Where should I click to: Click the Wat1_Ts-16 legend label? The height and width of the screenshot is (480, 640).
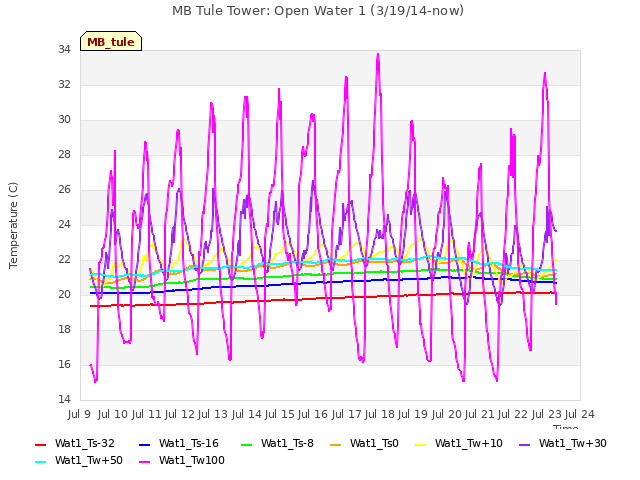(x=189, y=443)
